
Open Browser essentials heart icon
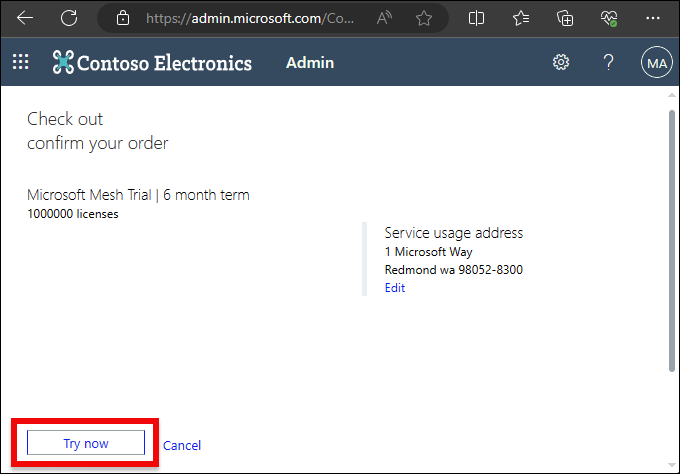click(609, 18)
